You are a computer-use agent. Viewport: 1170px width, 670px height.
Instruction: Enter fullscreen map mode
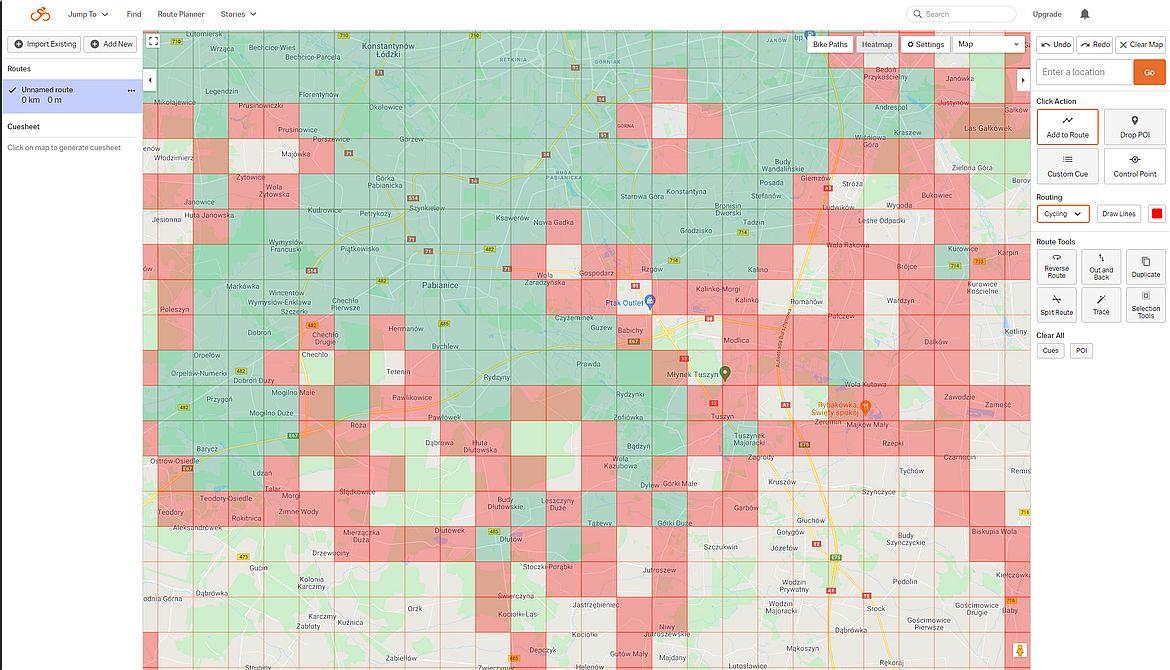click(153, 41)
